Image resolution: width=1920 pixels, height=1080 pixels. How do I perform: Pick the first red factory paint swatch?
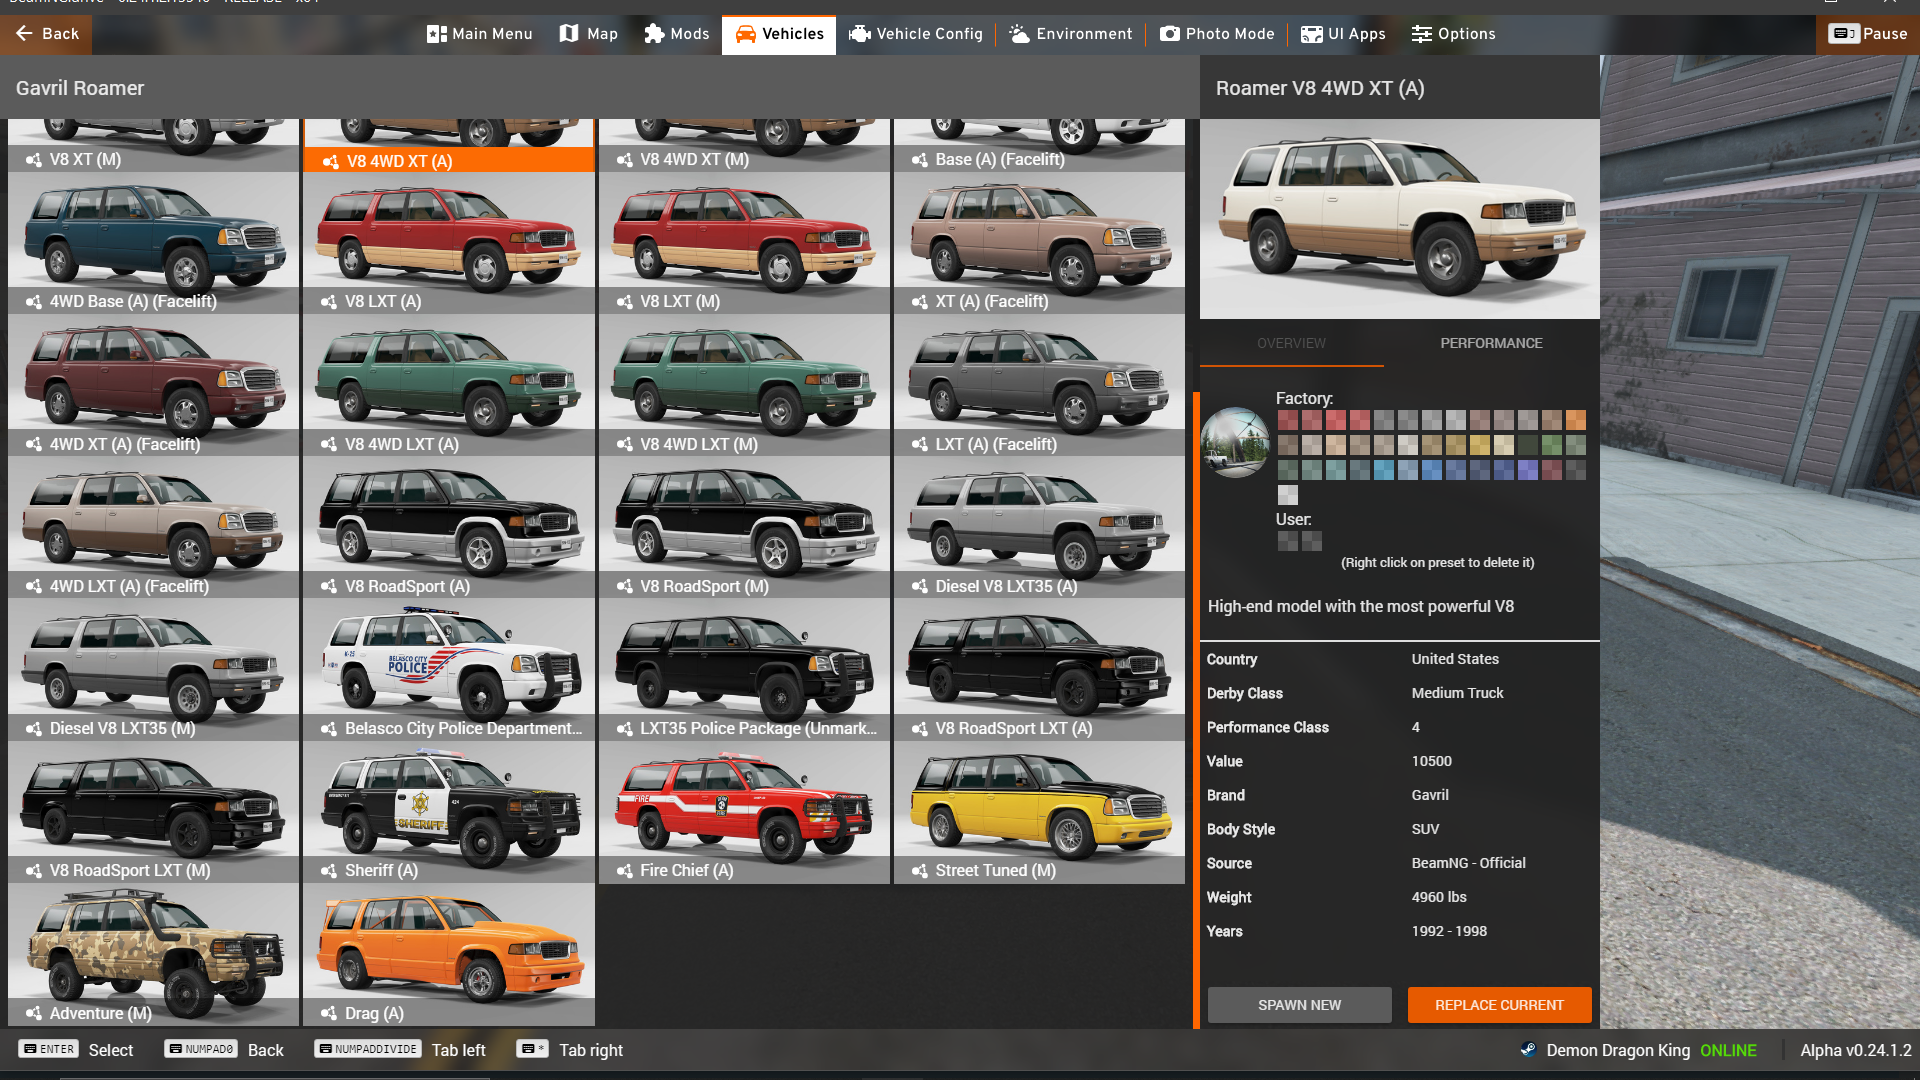tap(1287, 420)
